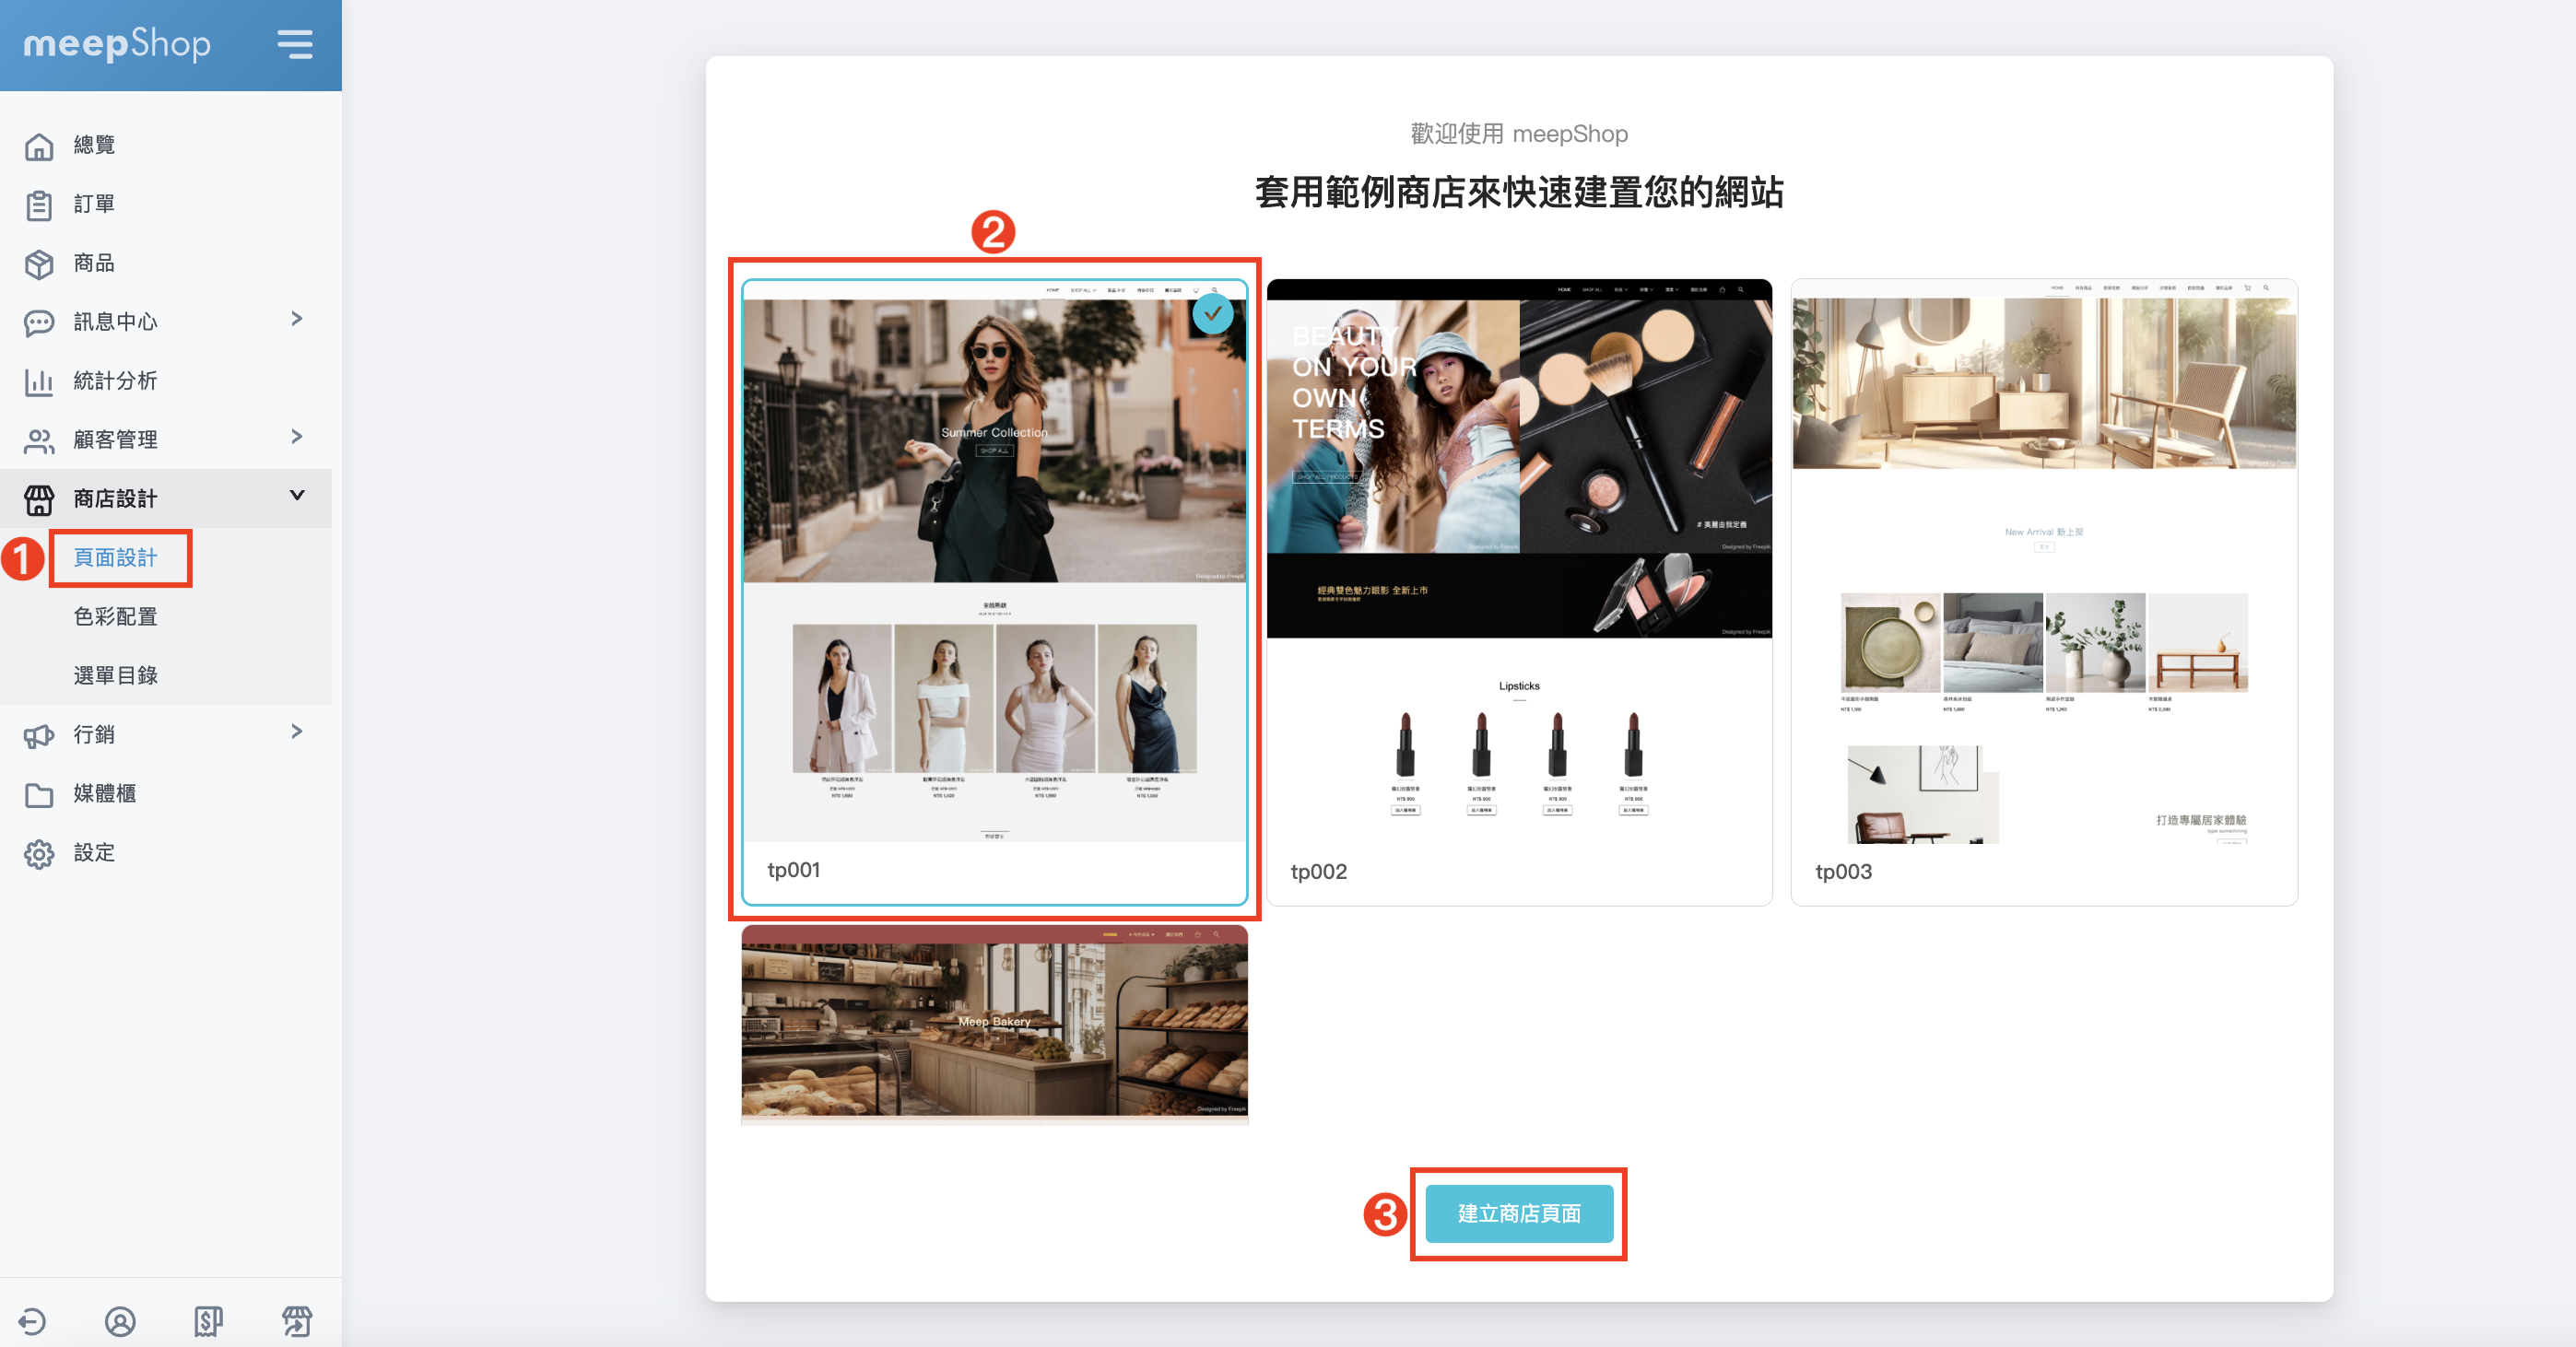2576x1347 pixels.
Task: Click the 商品 box icon
Action: coord(39,264)
